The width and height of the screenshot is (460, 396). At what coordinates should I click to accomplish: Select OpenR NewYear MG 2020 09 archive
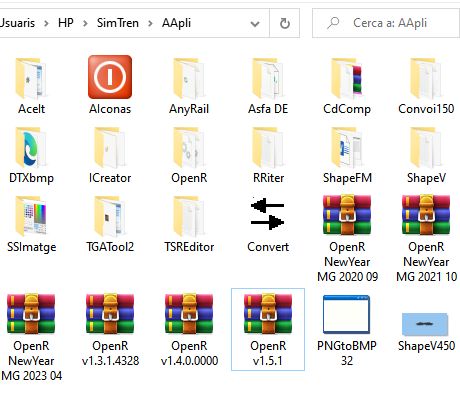coord(347,215)
